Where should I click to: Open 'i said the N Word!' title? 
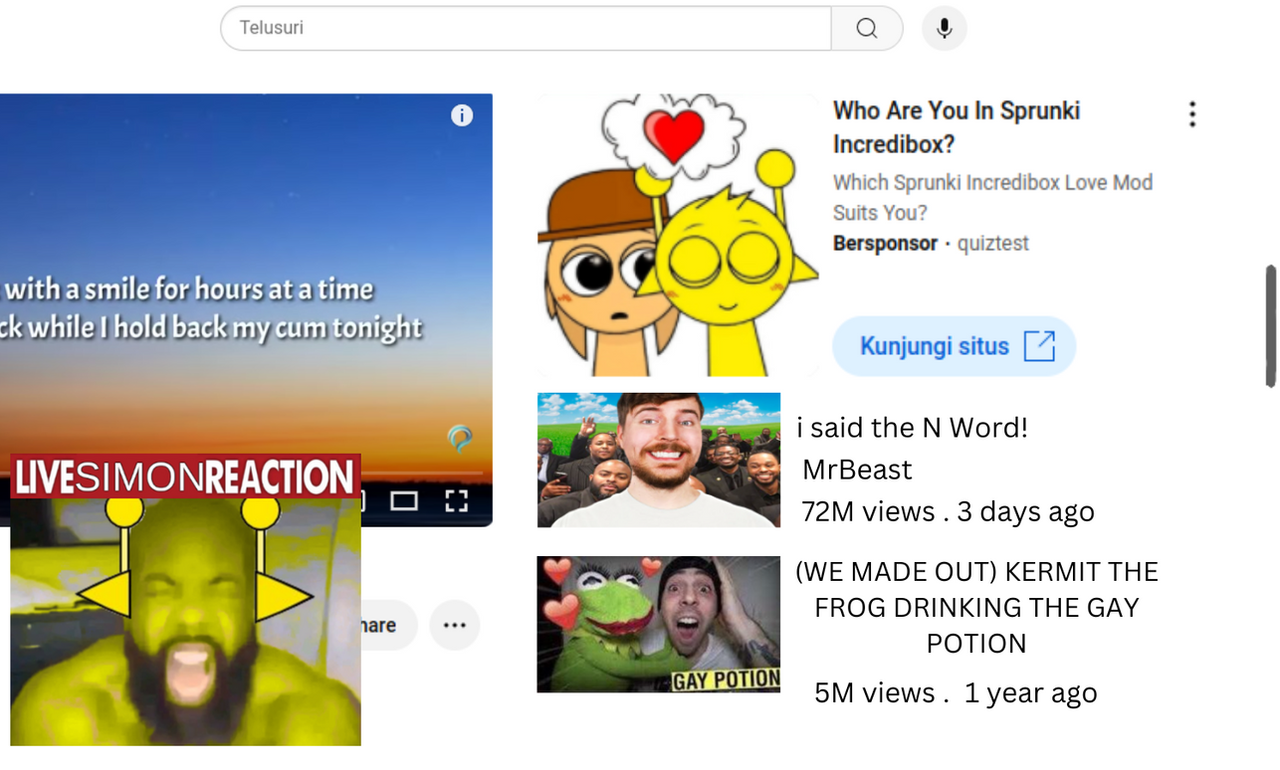click(x=912, y=428)
